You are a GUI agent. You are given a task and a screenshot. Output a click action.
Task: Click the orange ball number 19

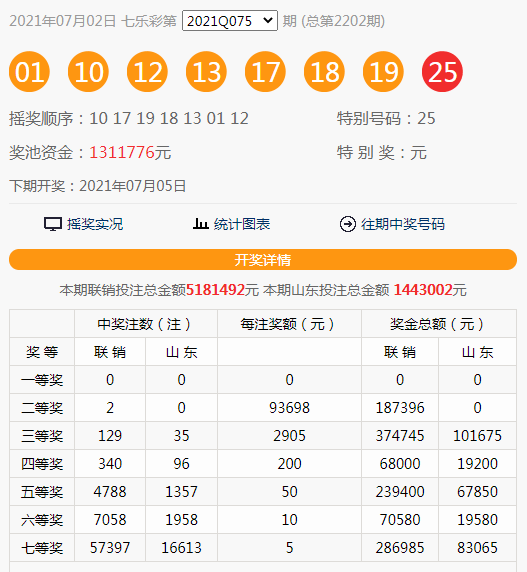(x=383, y=72)
